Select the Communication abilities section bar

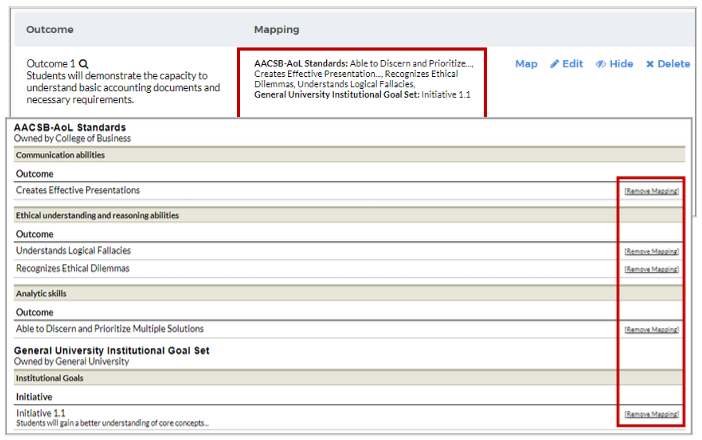click(349, 155)
